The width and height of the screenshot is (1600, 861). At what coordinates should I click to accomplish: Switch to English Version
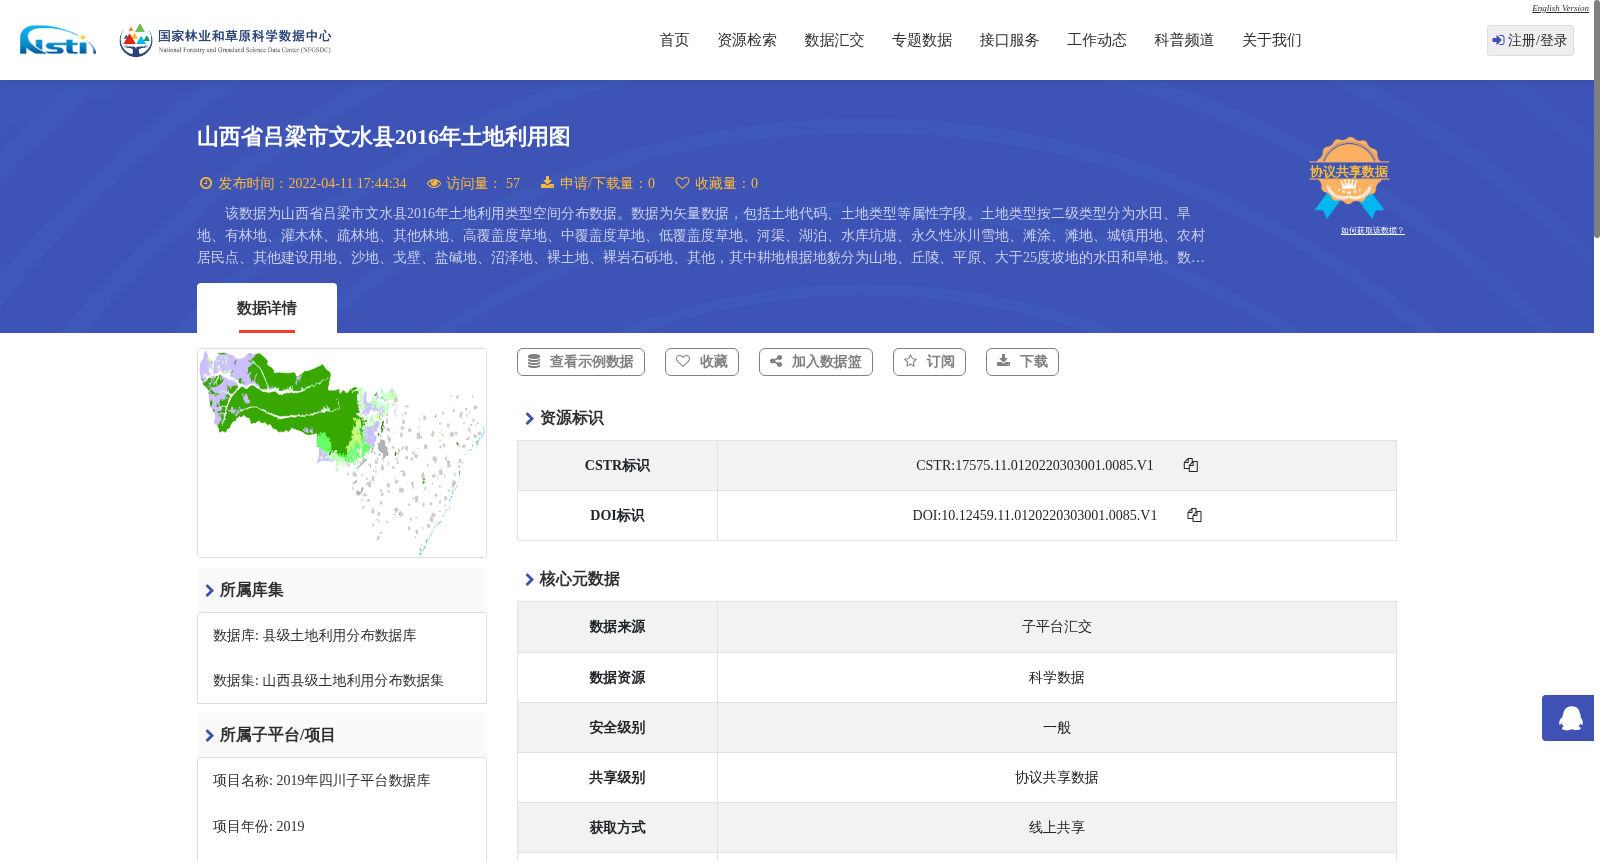coord(1560,8)
